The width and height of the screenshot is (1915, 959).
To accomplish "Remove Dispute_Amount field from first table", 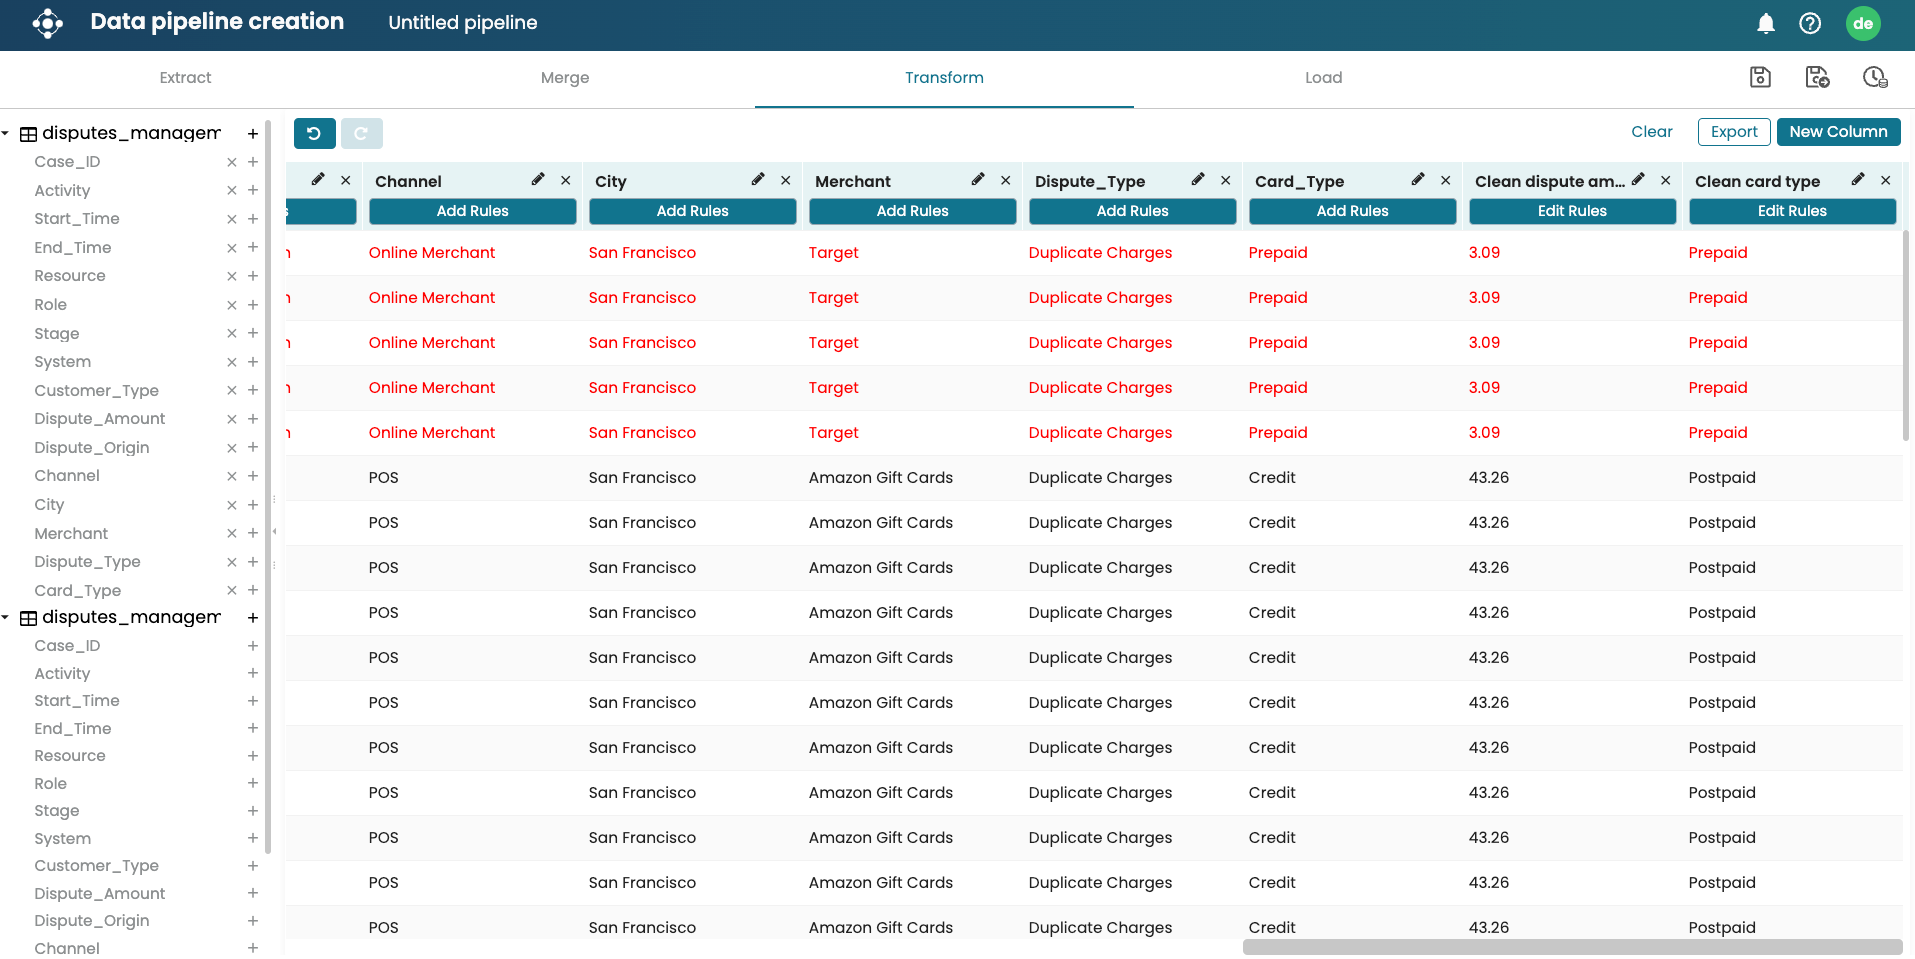I will [232, 419].
